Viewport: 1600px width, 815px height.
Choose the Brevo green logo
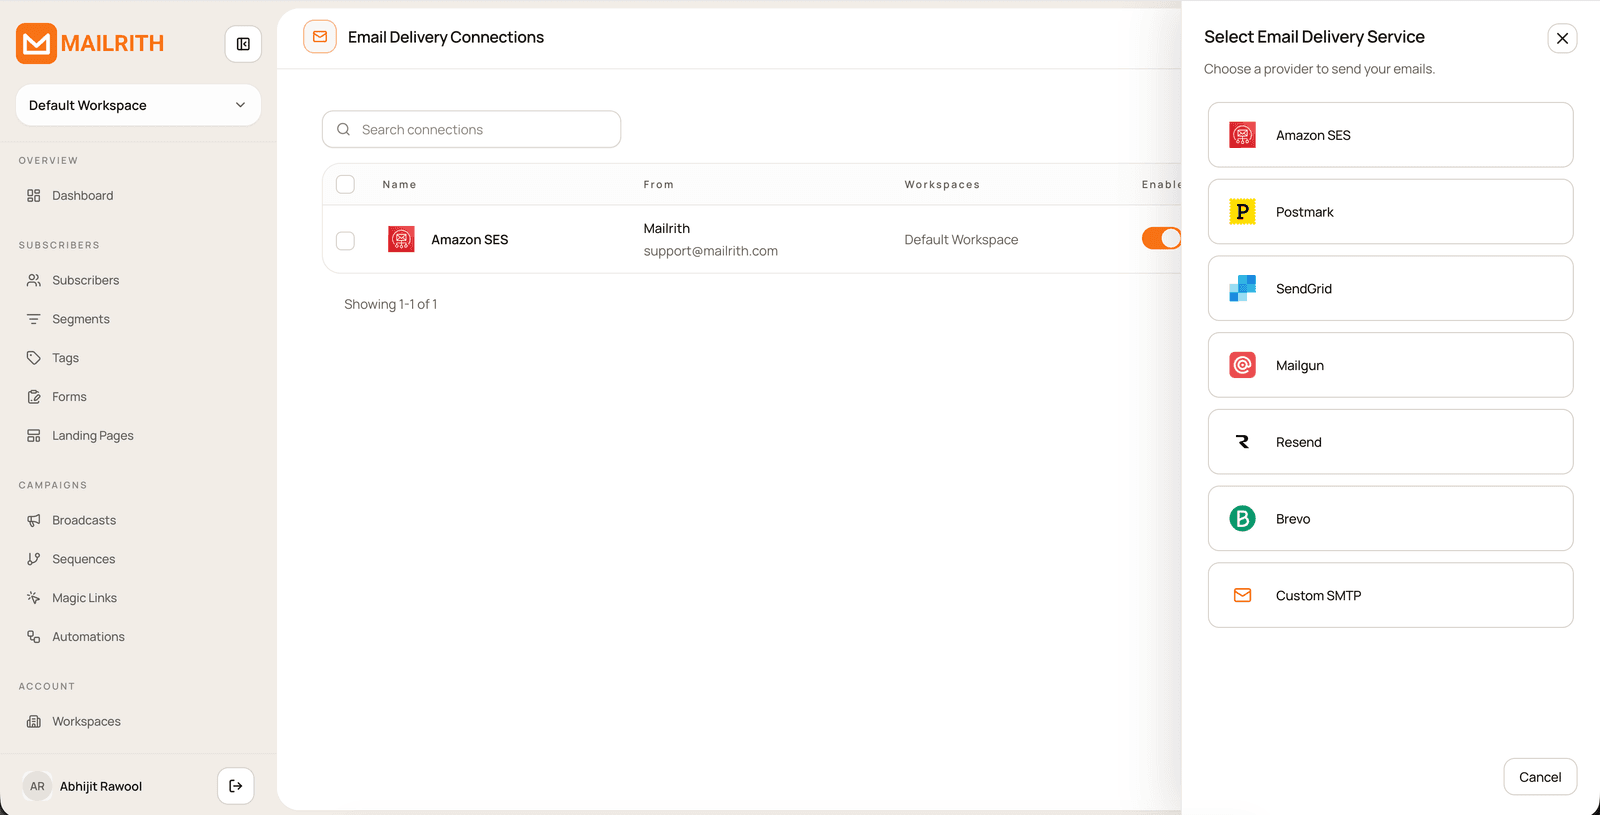click(1242, 518)
